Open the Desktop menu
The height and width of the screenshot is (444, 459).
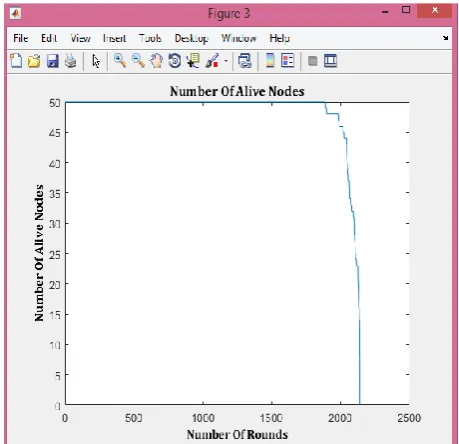192,39
